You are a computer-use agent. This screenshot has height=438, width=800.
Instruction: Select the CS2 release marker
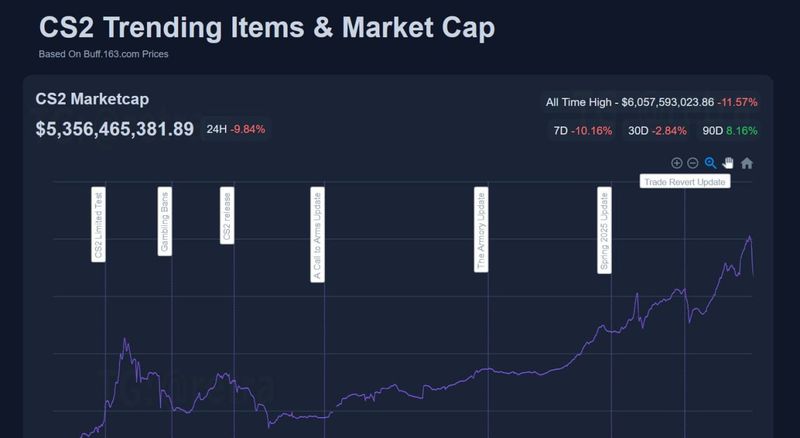(227, 215)
